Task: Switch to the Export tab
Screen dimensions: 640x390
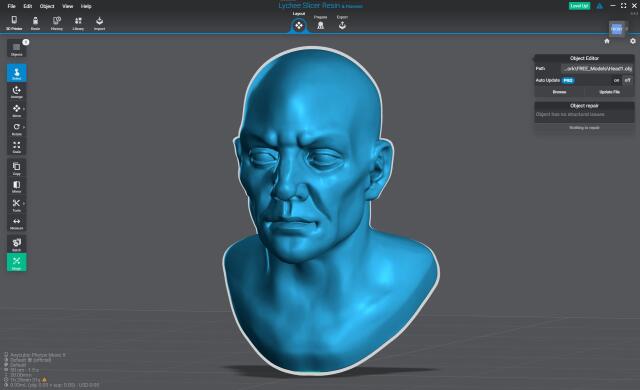Action: [342, 23]
